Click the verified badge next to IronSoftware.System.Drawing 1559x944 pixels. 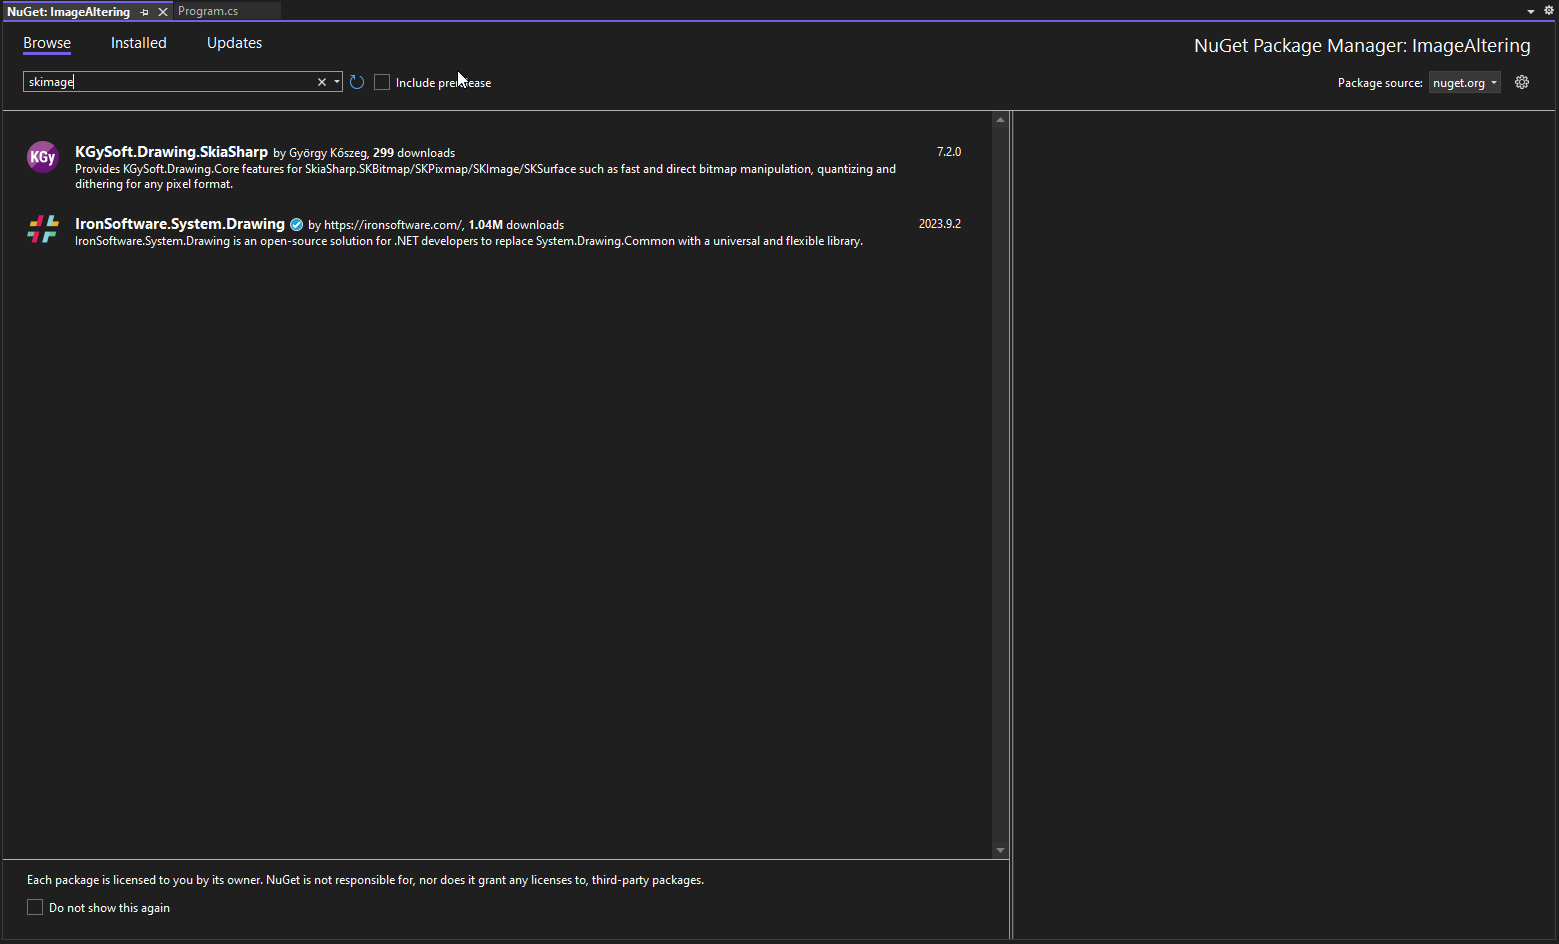point(296,224)
